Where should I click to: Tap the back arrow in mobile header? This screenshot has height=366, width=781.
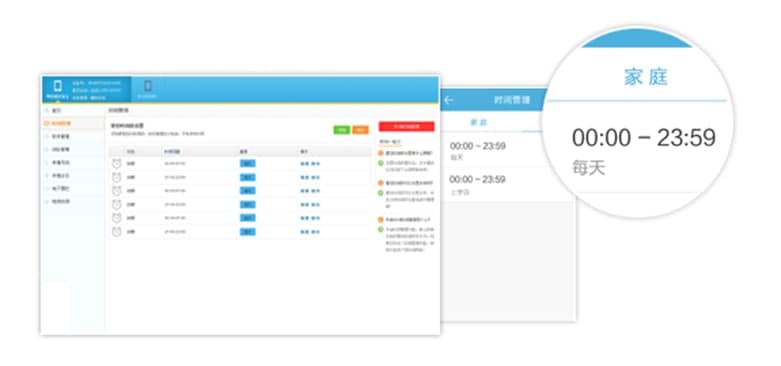449,100
